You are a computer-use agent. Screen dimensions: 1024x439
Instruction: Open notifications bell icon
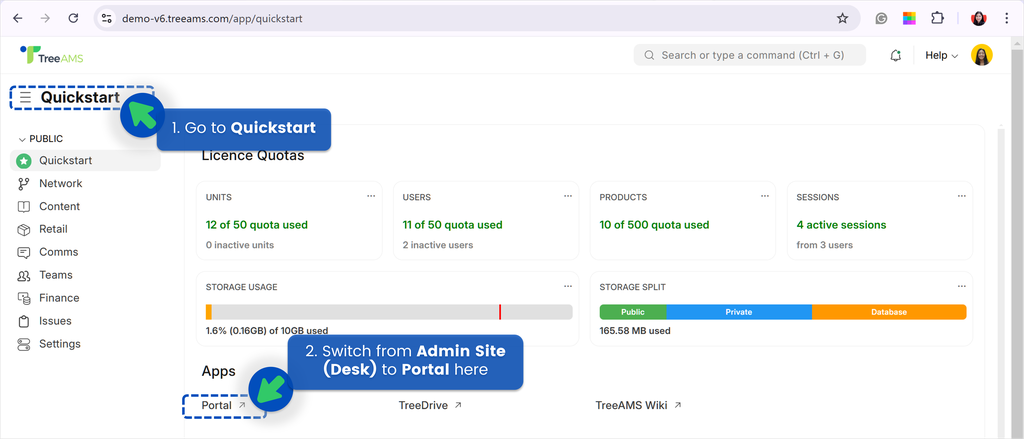tap(896, 56)
